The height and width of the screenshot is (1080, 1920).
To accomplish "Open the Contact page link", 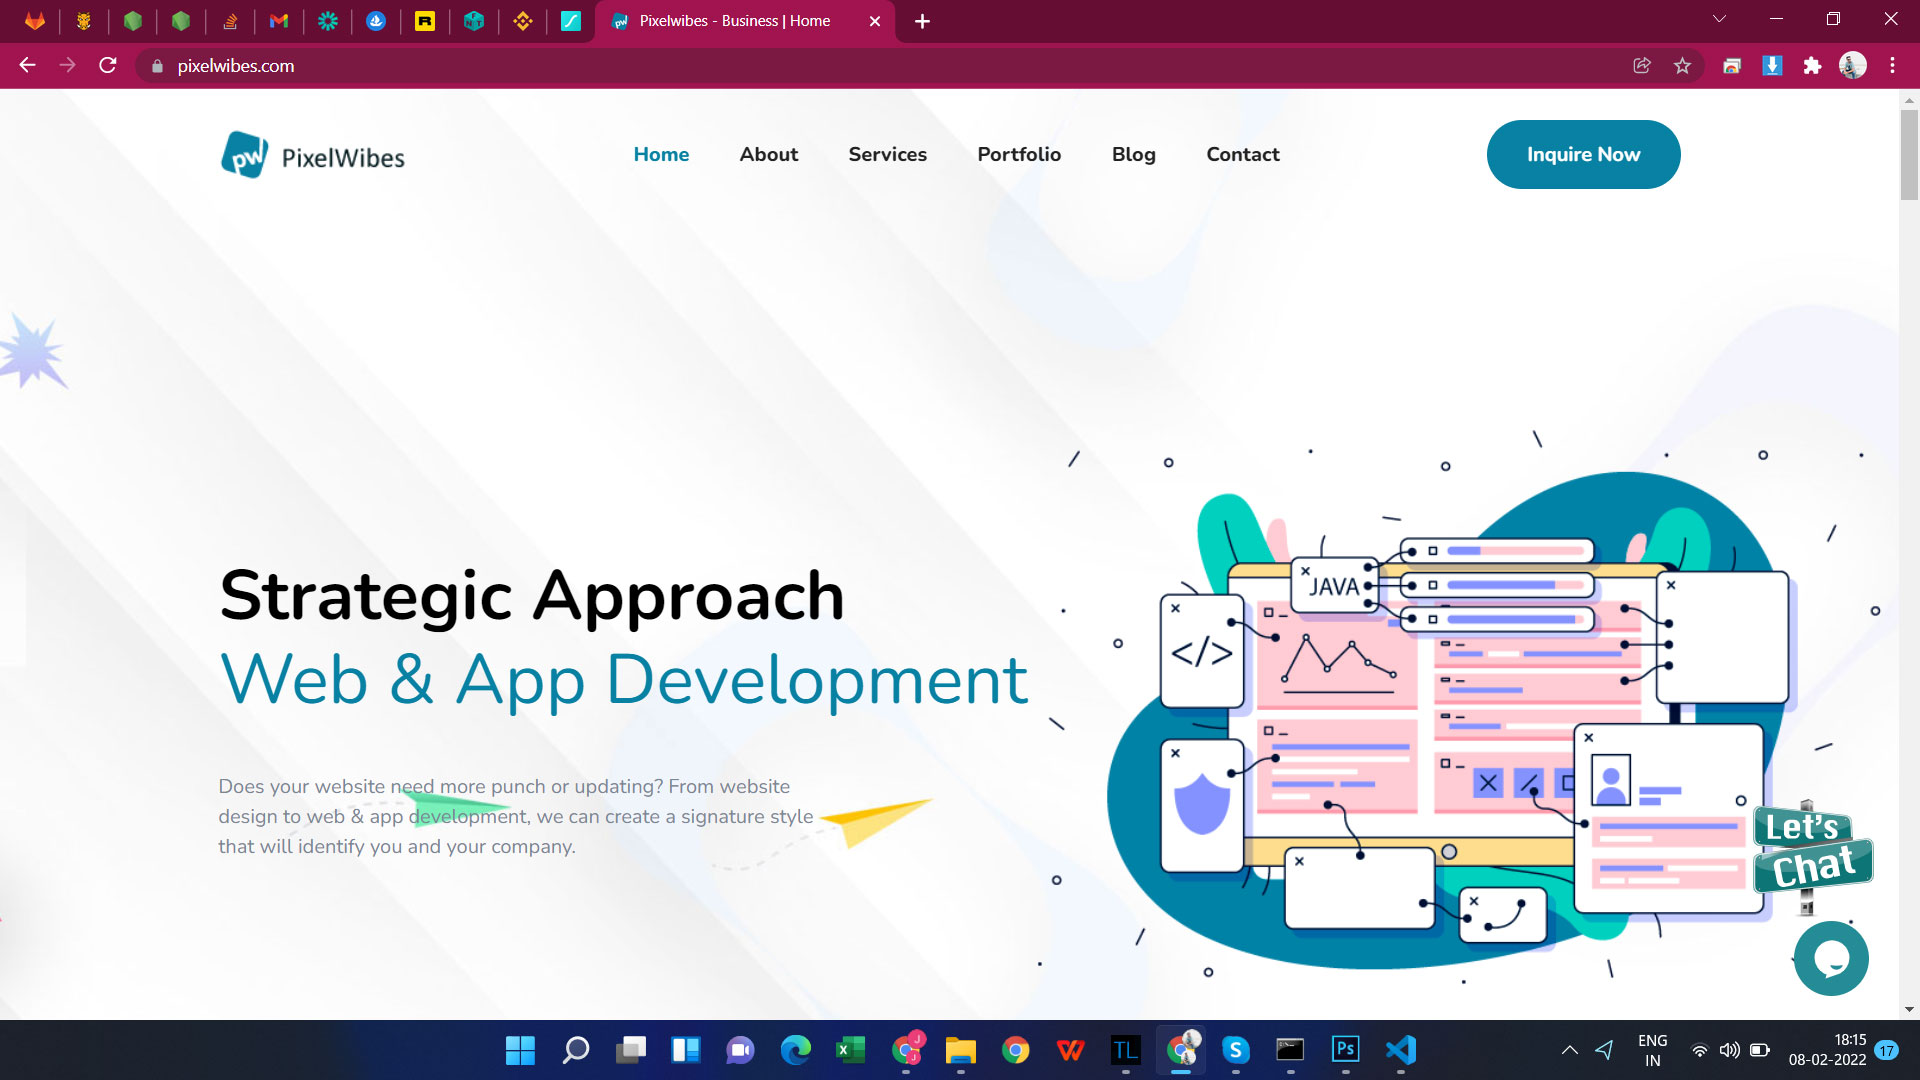I will pos(1242,154).
